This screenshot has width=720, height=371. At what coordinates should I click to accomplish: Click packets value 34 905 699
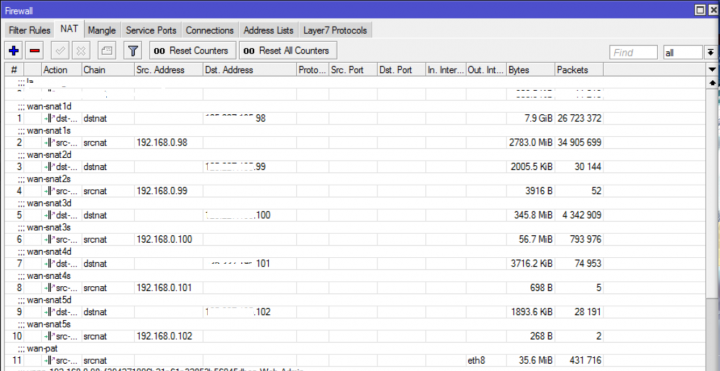coord(579,143)
